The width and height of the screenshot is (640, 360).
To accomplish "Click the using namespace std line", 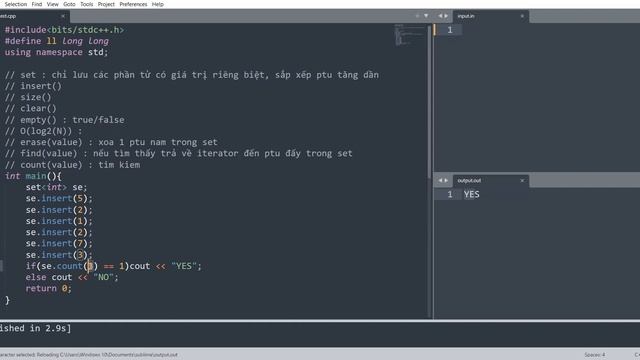I will pos(56,52).
